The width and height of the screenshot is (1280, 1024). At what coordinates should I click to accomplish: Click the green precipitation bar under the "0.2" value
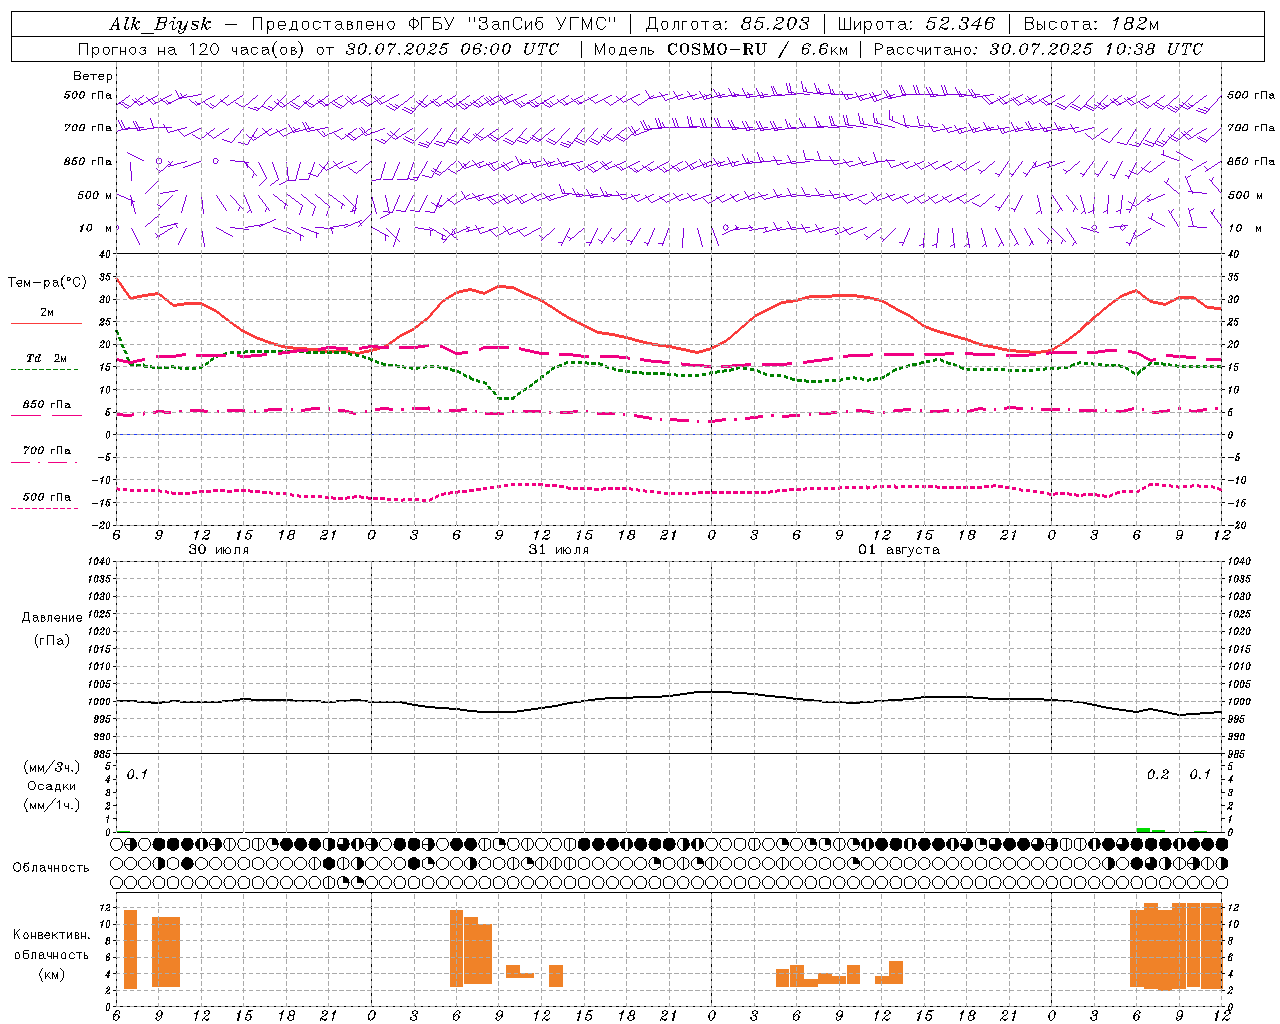tap(1143, 829)
